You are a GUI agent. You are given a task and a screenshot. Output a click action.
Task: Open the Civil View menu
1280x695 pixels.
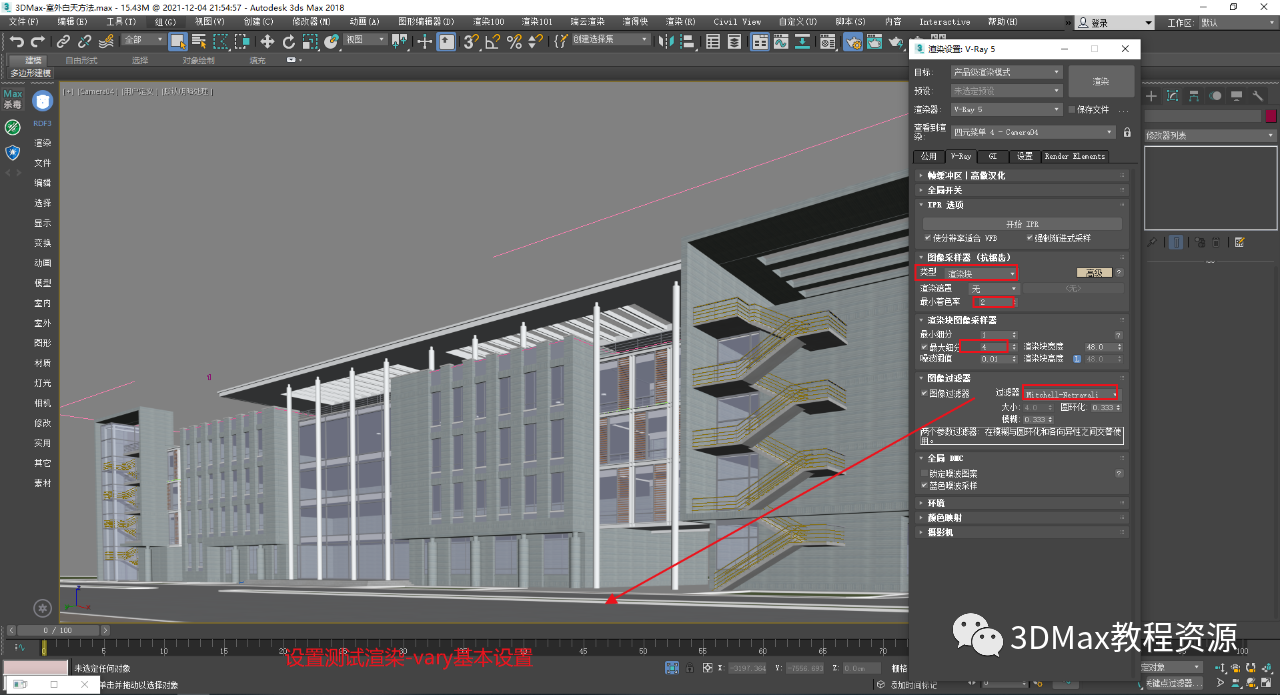[x=737, y=21]
